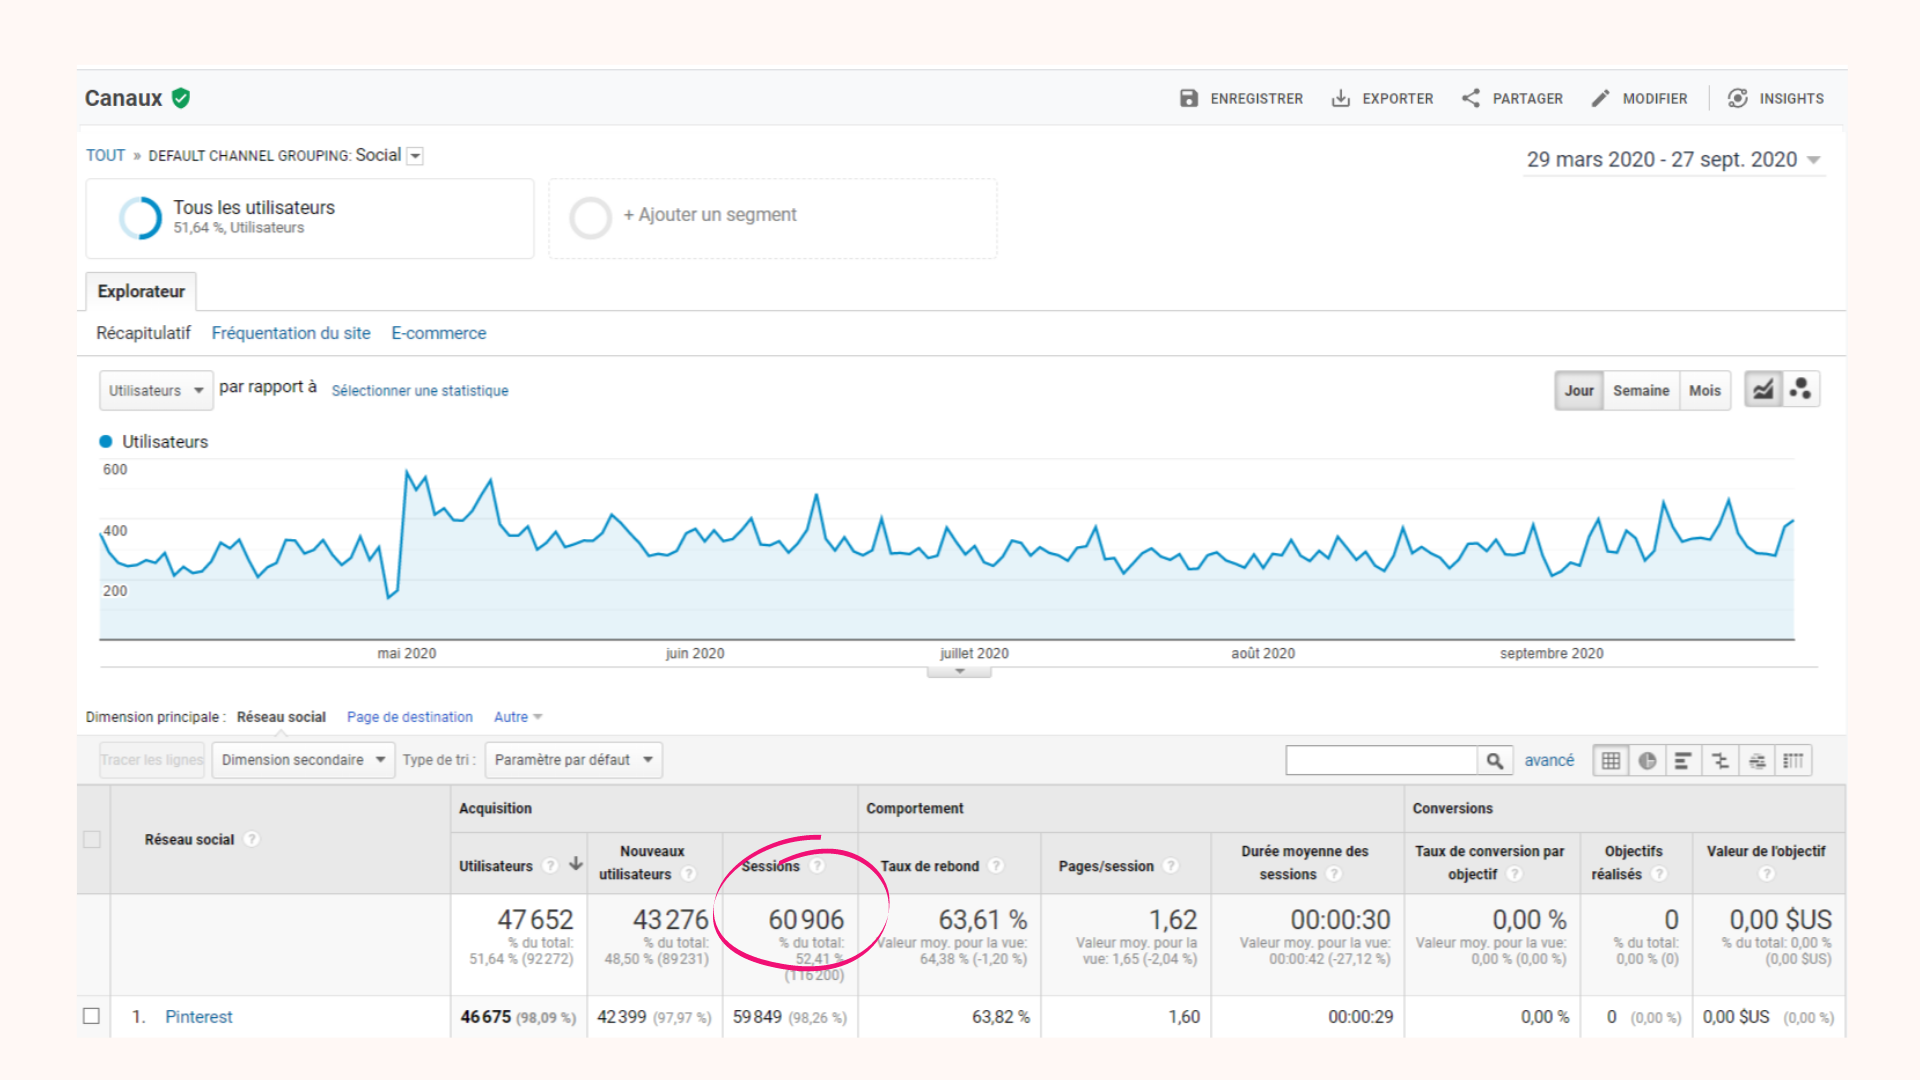
Task: Click the table search magnifier icon
Action: [1494, 761]
